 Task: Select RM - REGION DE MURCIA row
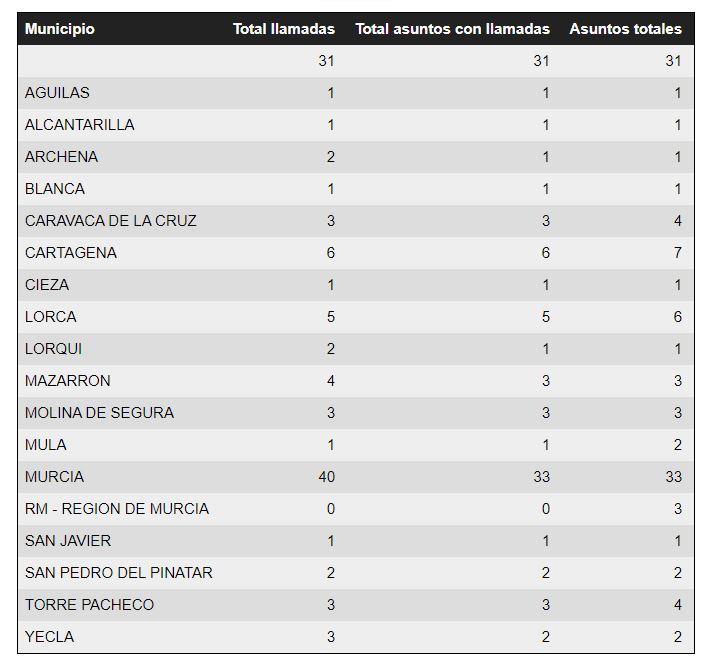coord(117,509)
